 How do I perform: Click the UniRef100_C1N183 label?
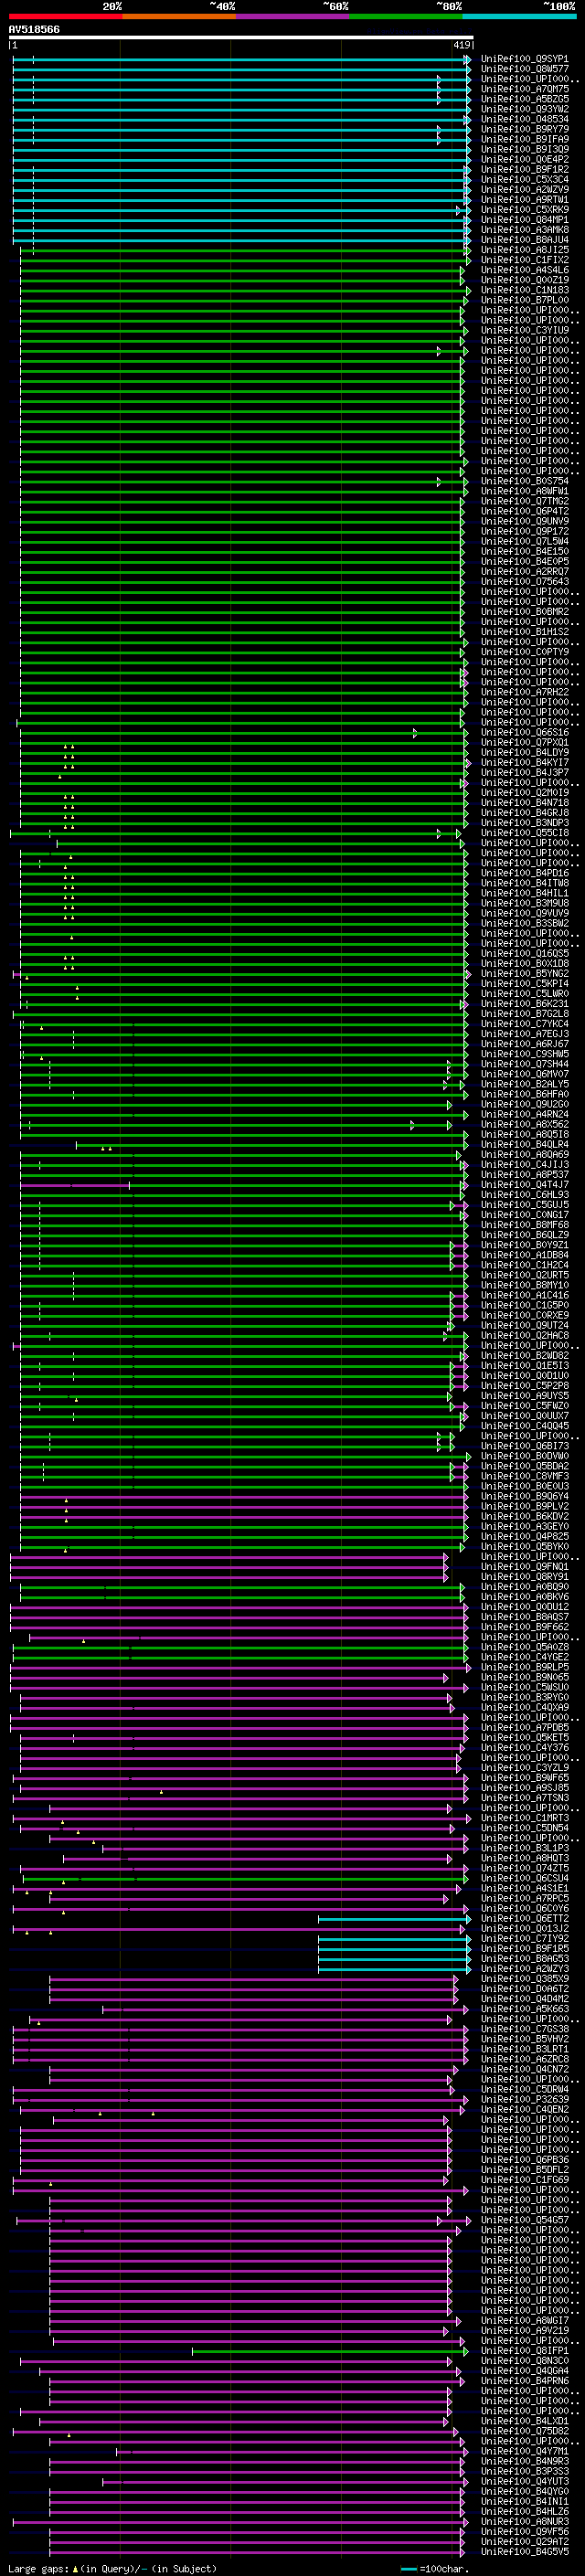(524, 290)
